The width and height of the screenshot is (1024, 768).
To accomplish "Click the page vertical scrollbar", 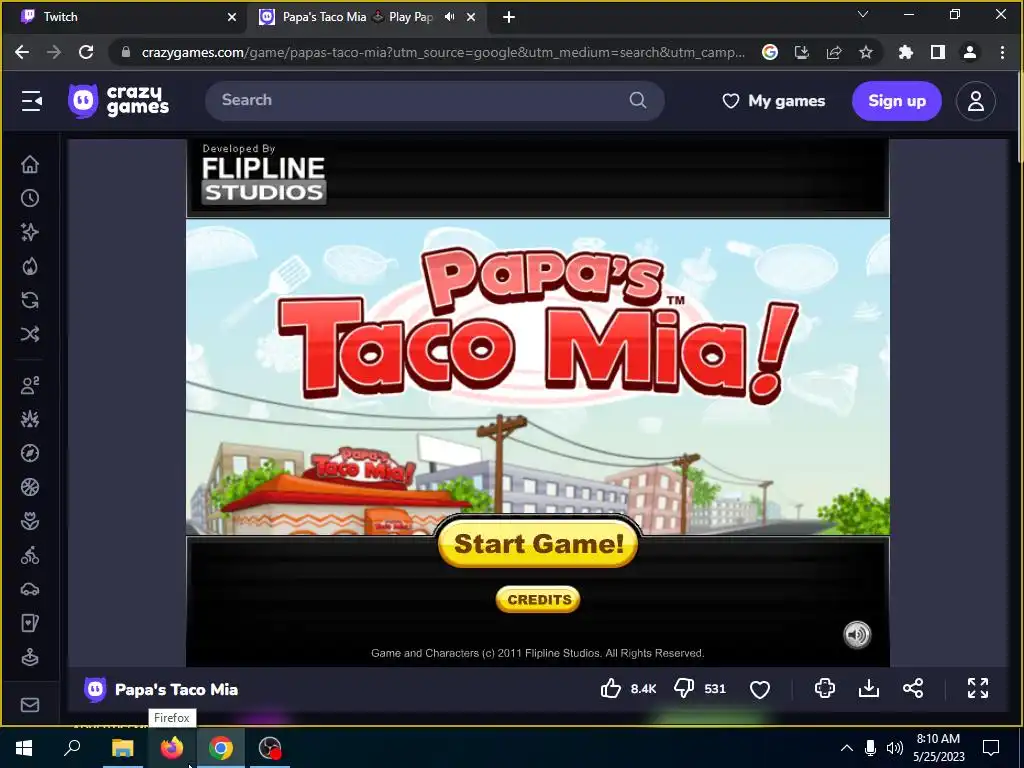I will point(1019,119).
